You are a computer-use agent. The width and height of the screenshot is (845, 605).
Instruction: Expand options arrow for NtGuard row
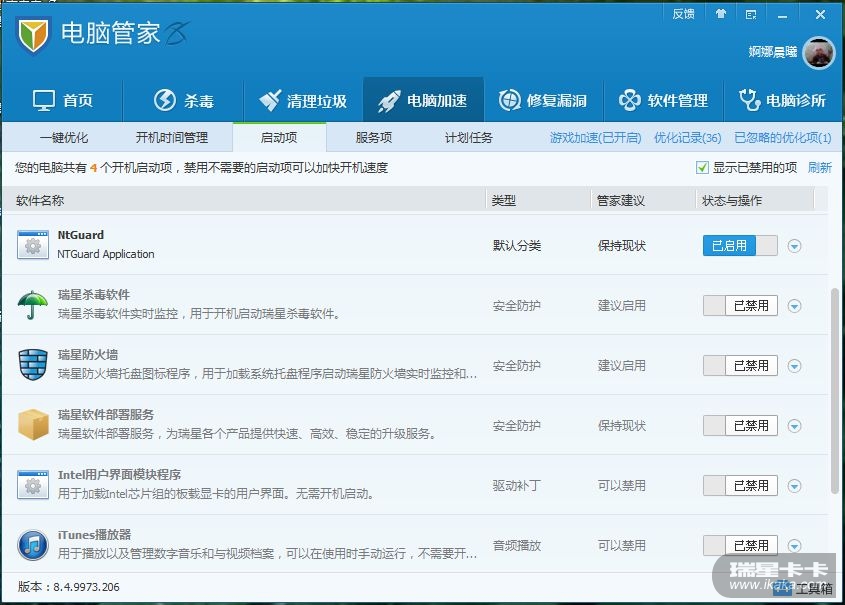click(x=794, y=246)
